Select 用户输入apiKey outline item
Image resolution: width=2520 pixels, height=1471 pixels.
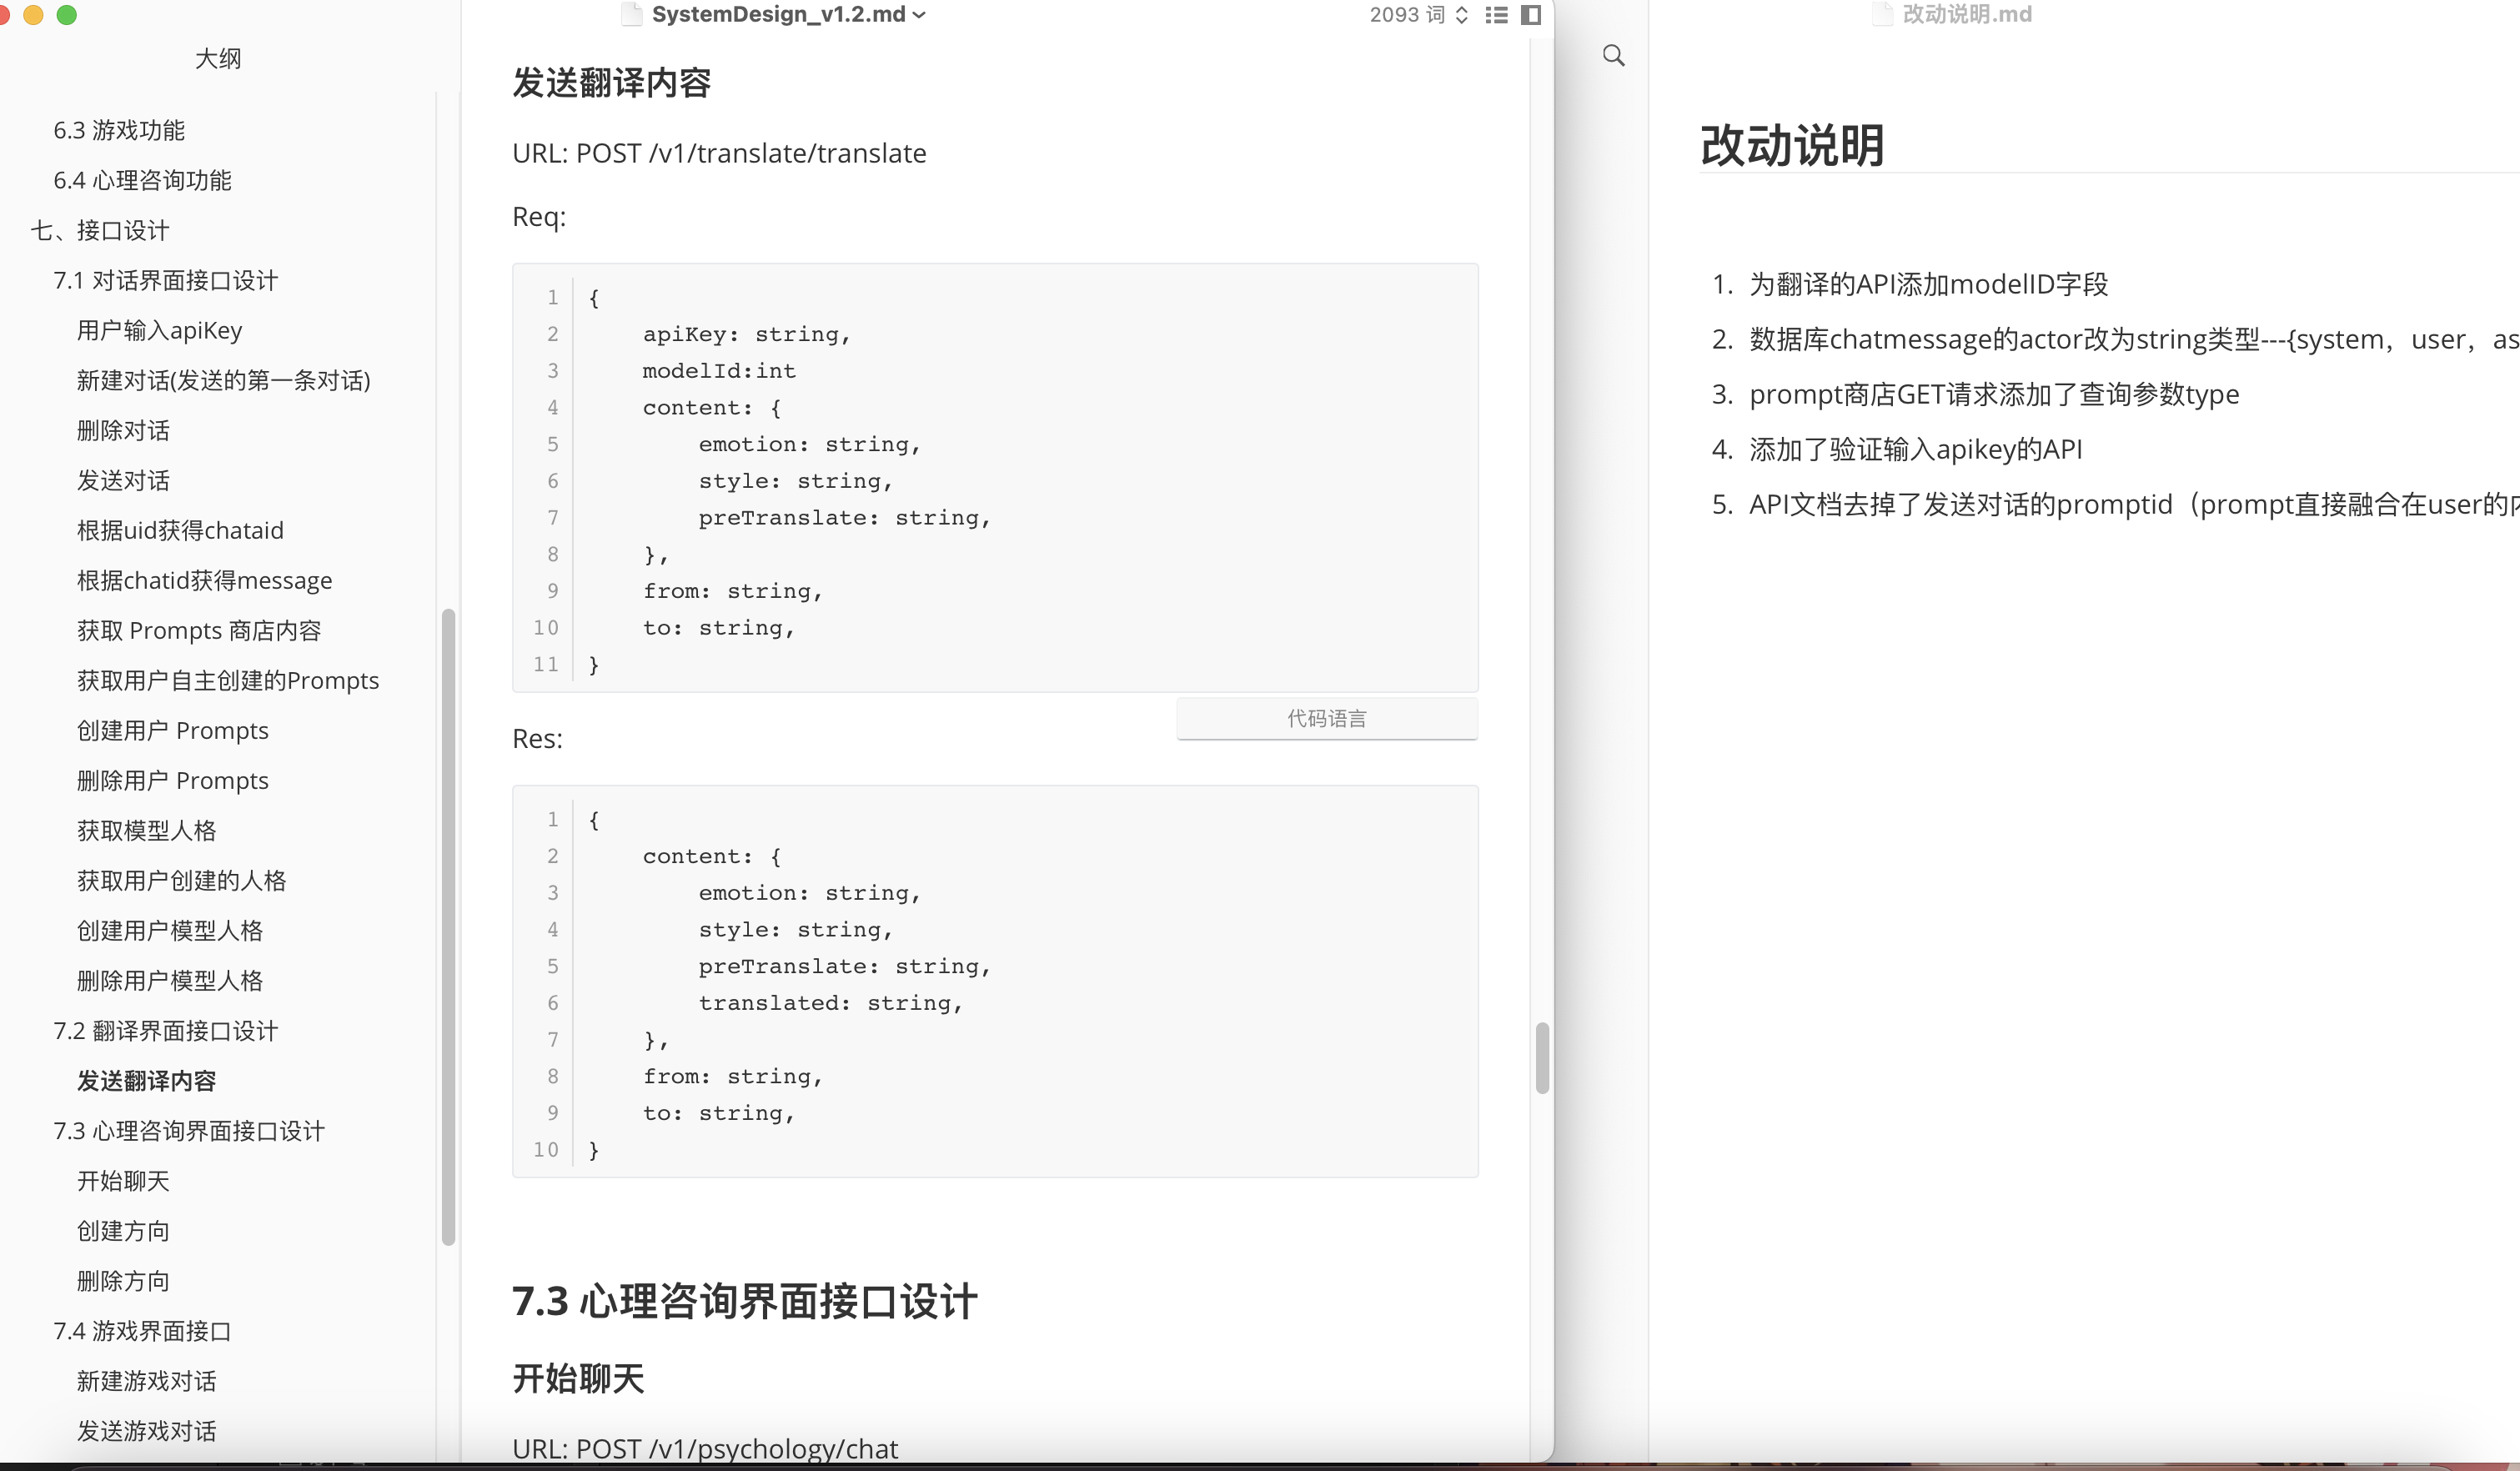pos(159,331)
